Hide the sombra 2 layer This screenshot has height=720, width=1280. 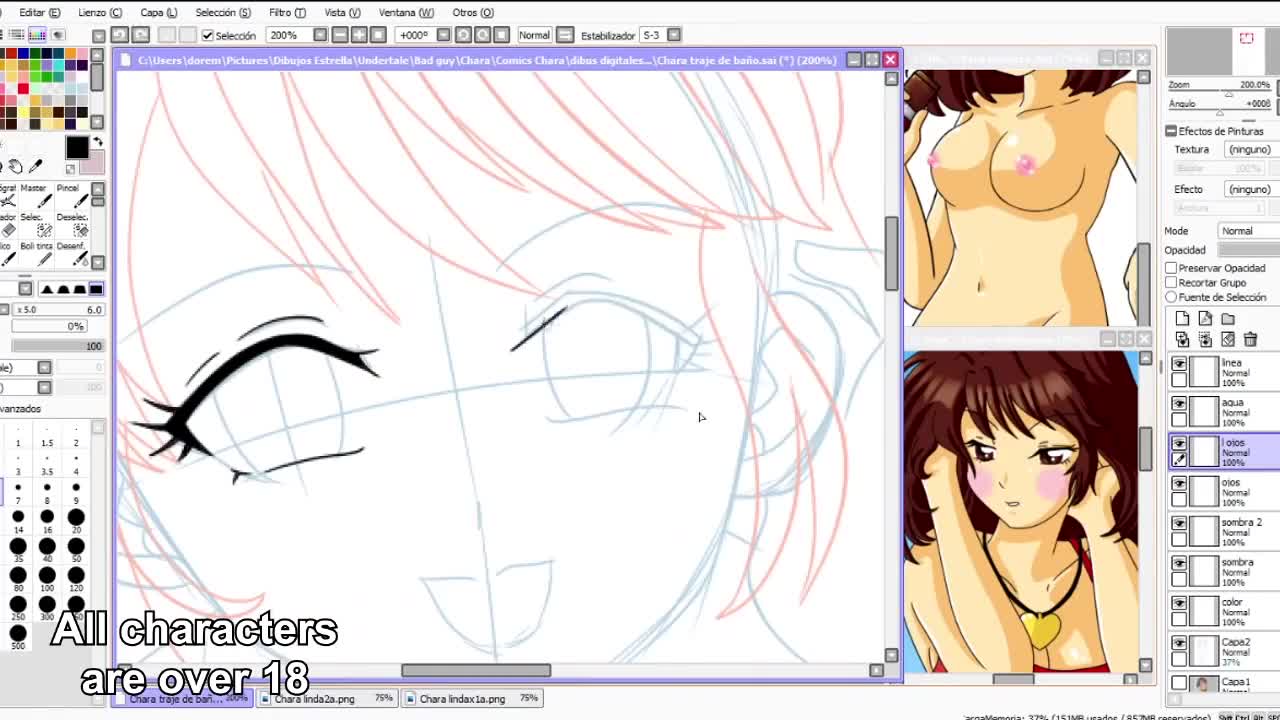point(1179,525)
